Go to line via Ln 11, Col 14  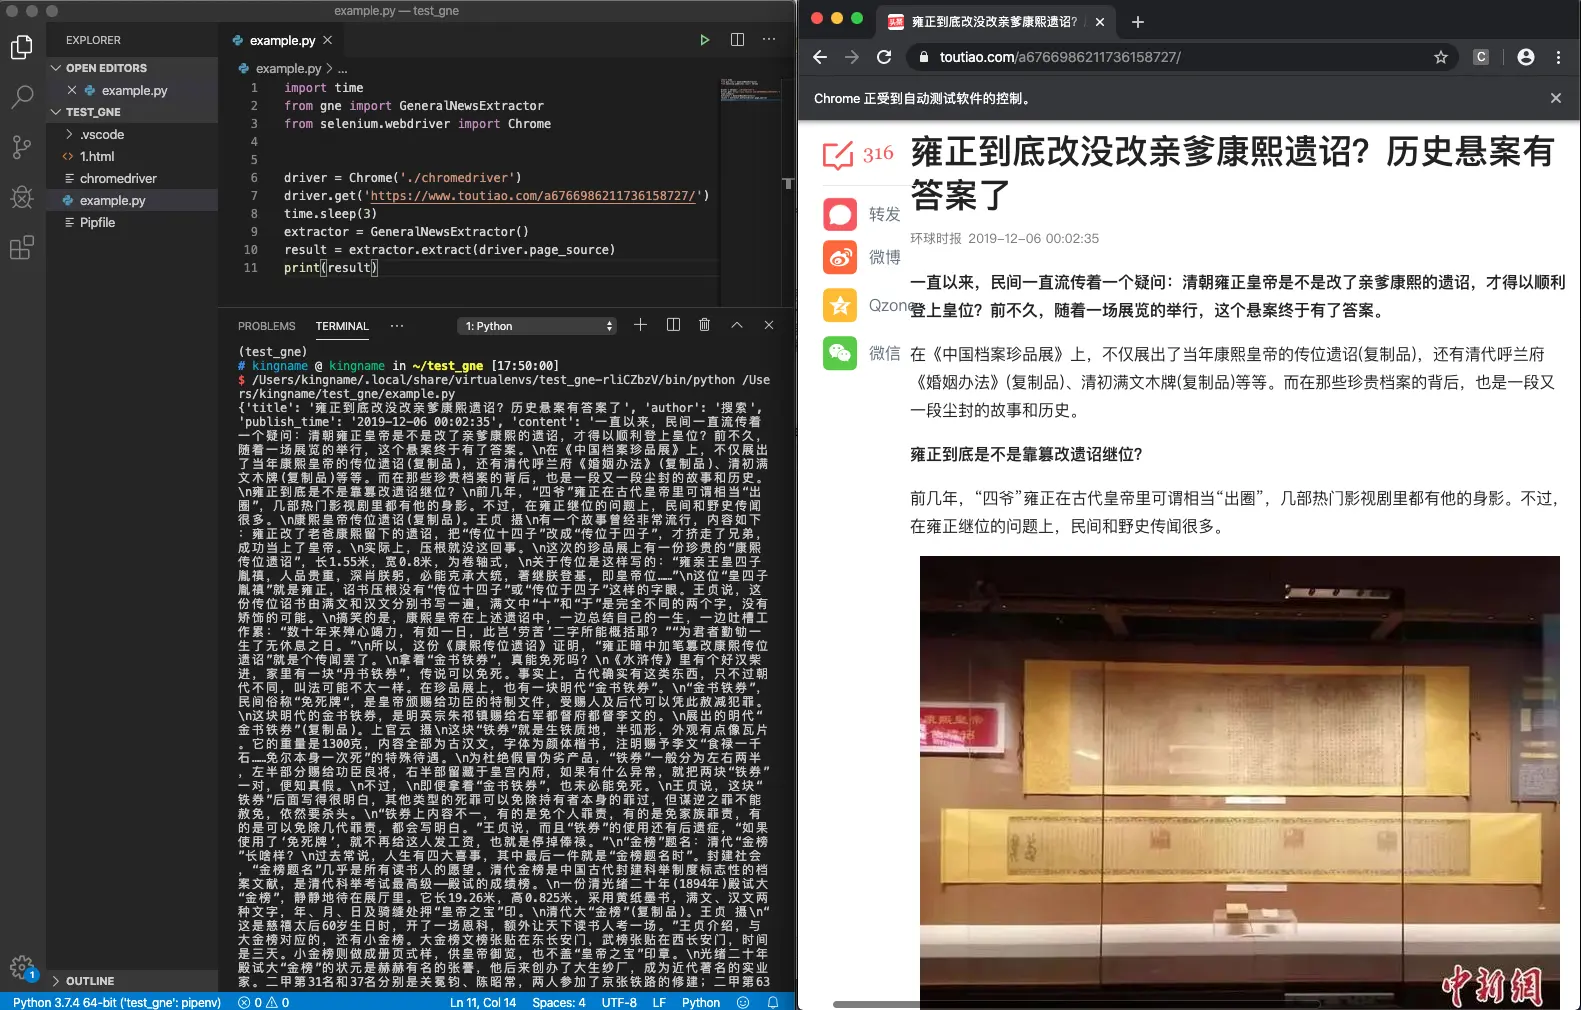[x=483, y=1002]
